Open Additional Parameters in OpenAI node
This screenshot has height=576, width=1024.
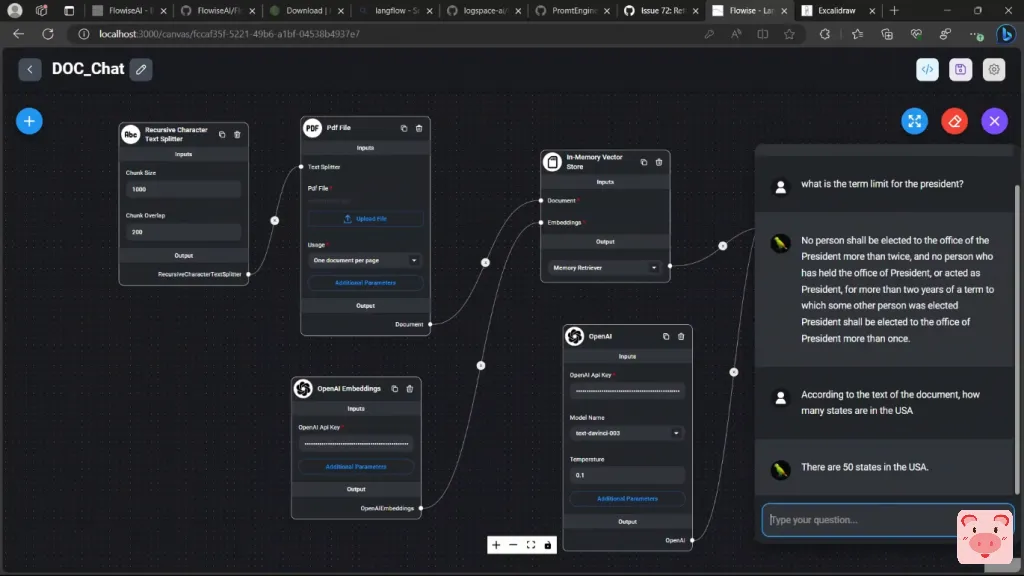point(627,498)
